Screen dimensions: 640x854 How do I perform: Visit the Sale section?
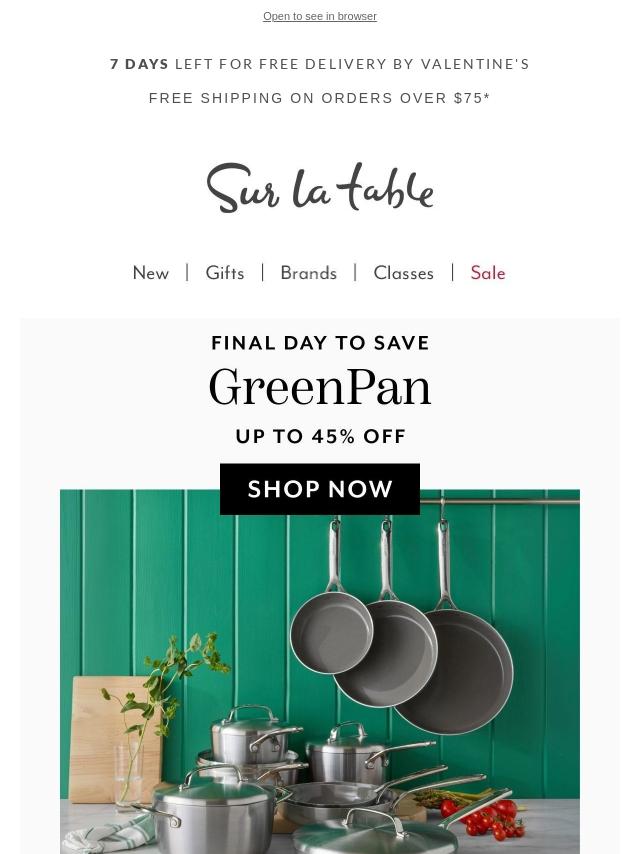pyautogui.click(x=487, y=273)
